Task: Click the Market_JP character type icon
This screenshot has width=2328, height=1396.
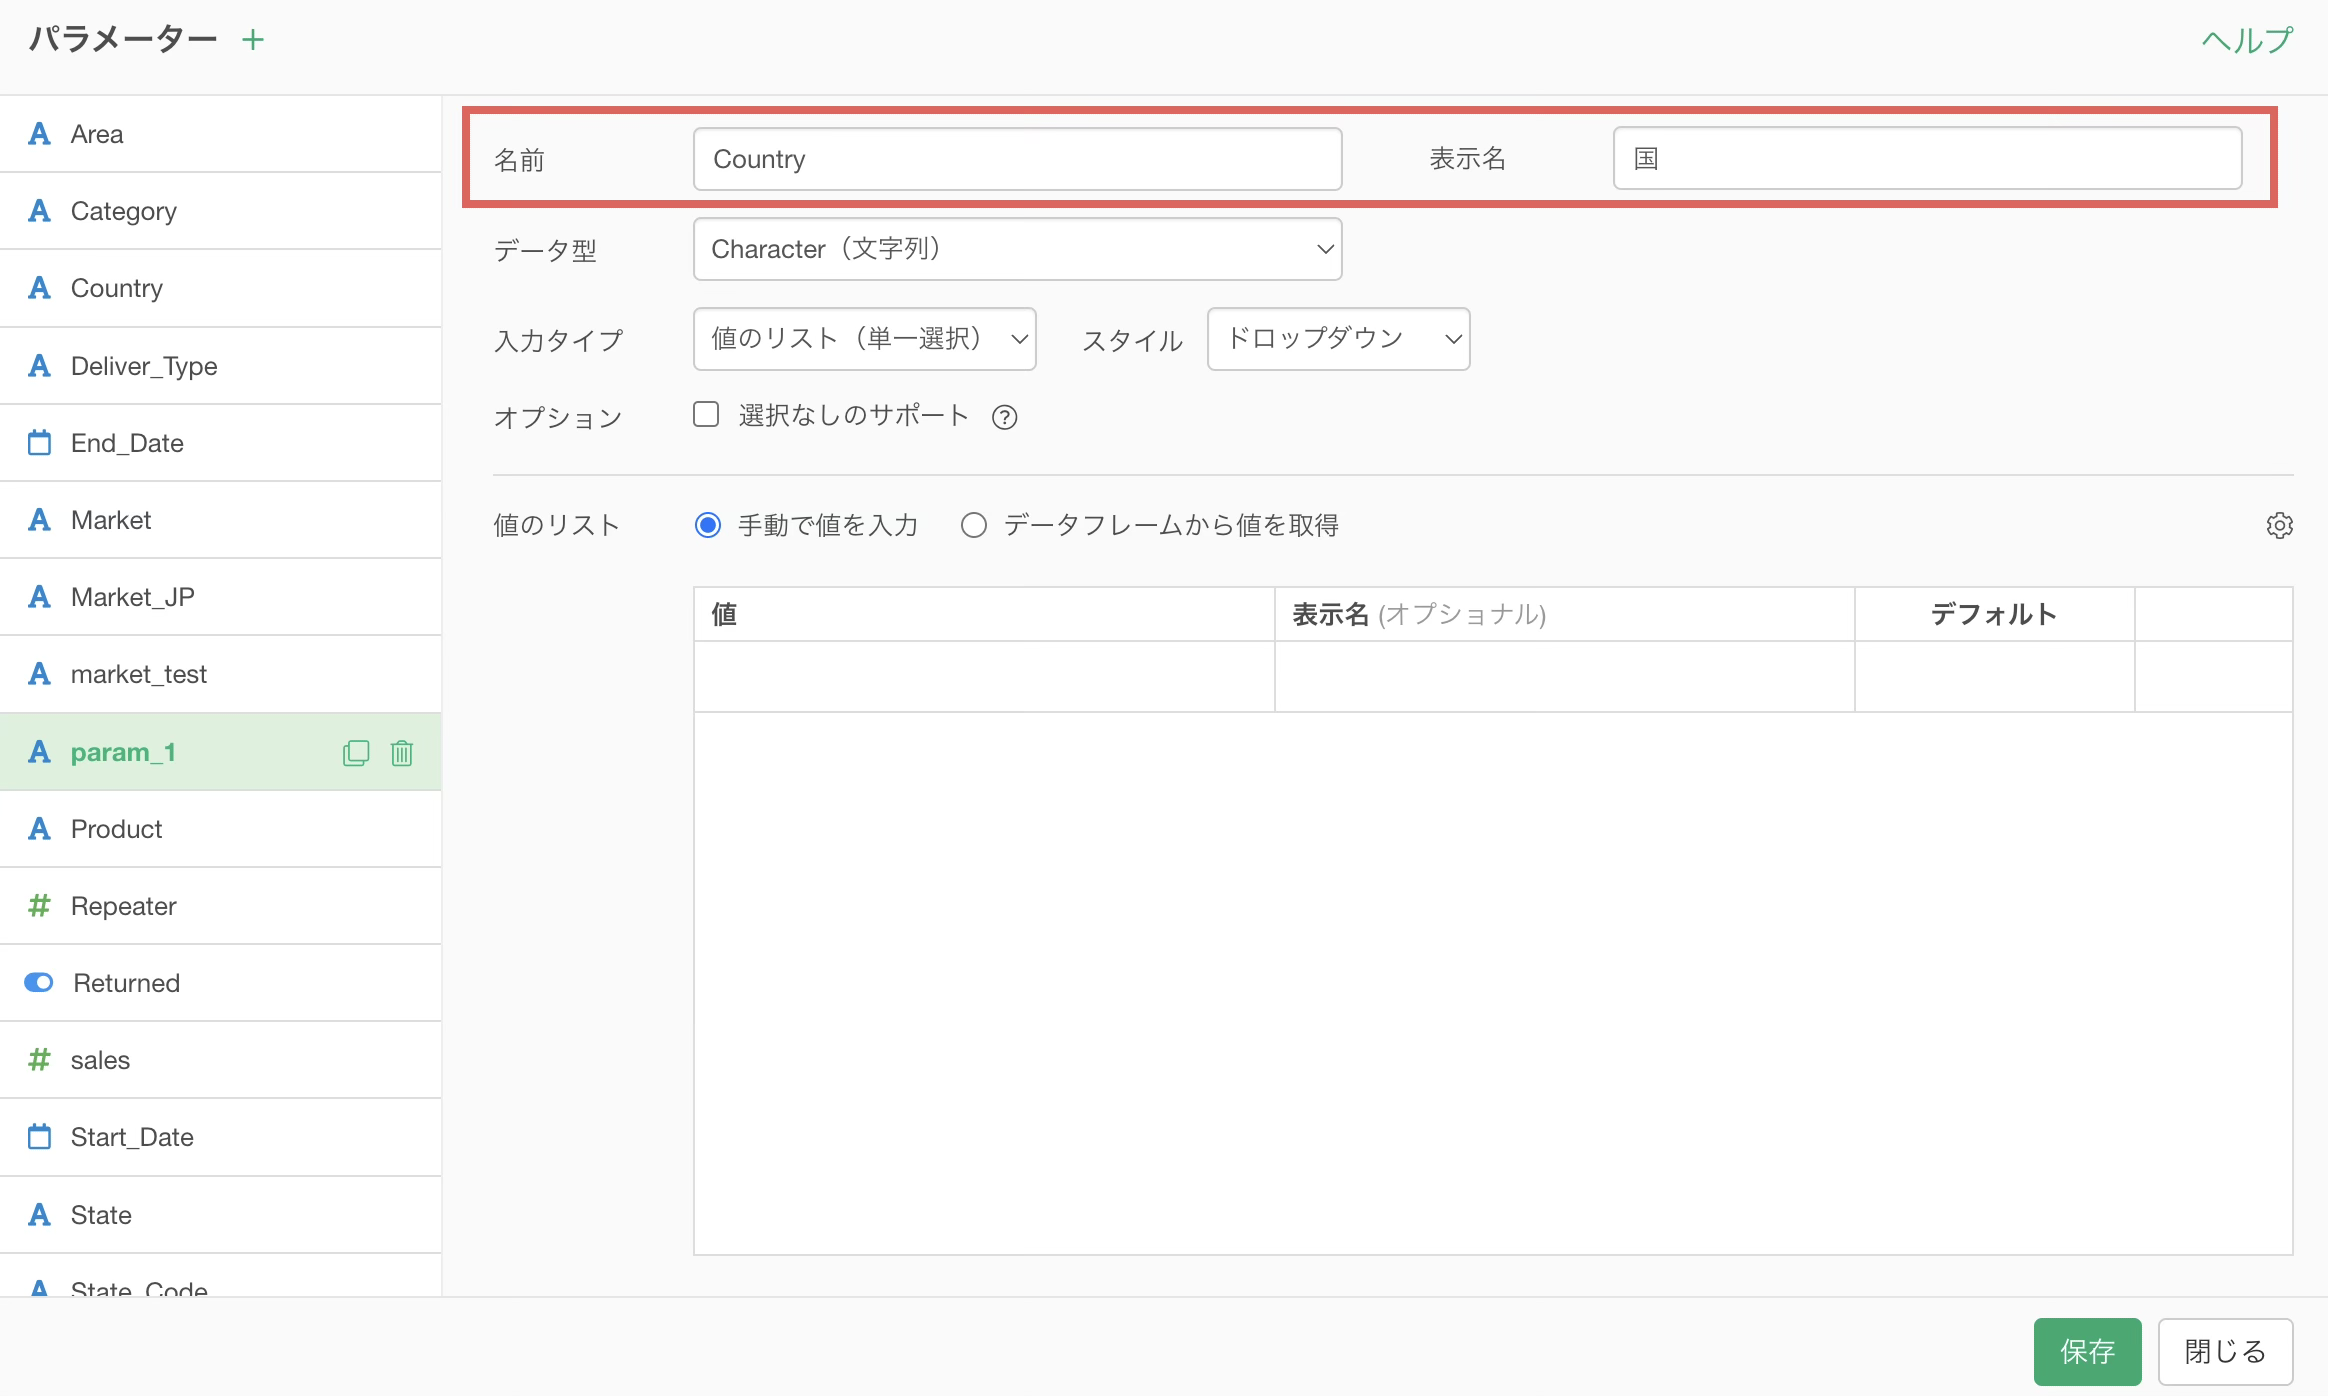Action: [x=39, y=597]
